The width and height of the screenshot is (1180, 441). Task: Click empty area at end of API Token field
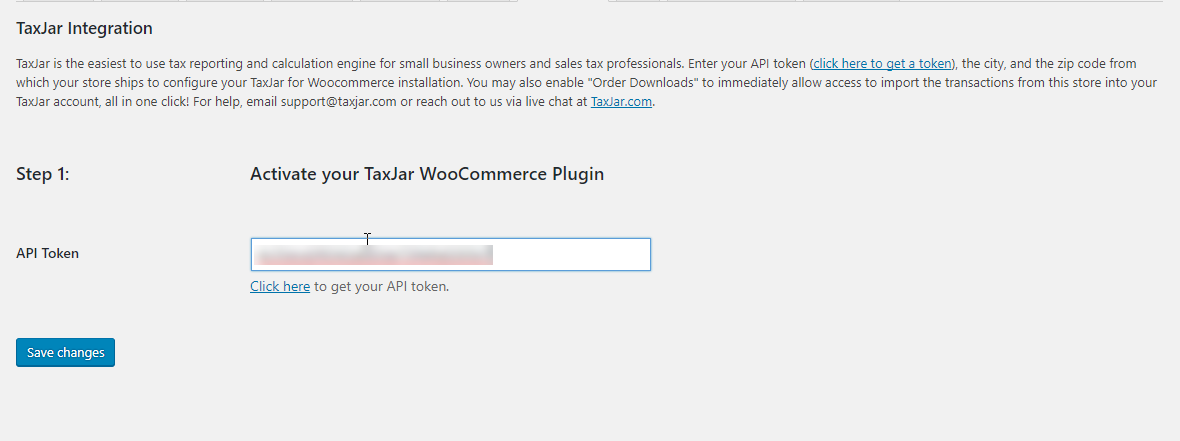572,254
